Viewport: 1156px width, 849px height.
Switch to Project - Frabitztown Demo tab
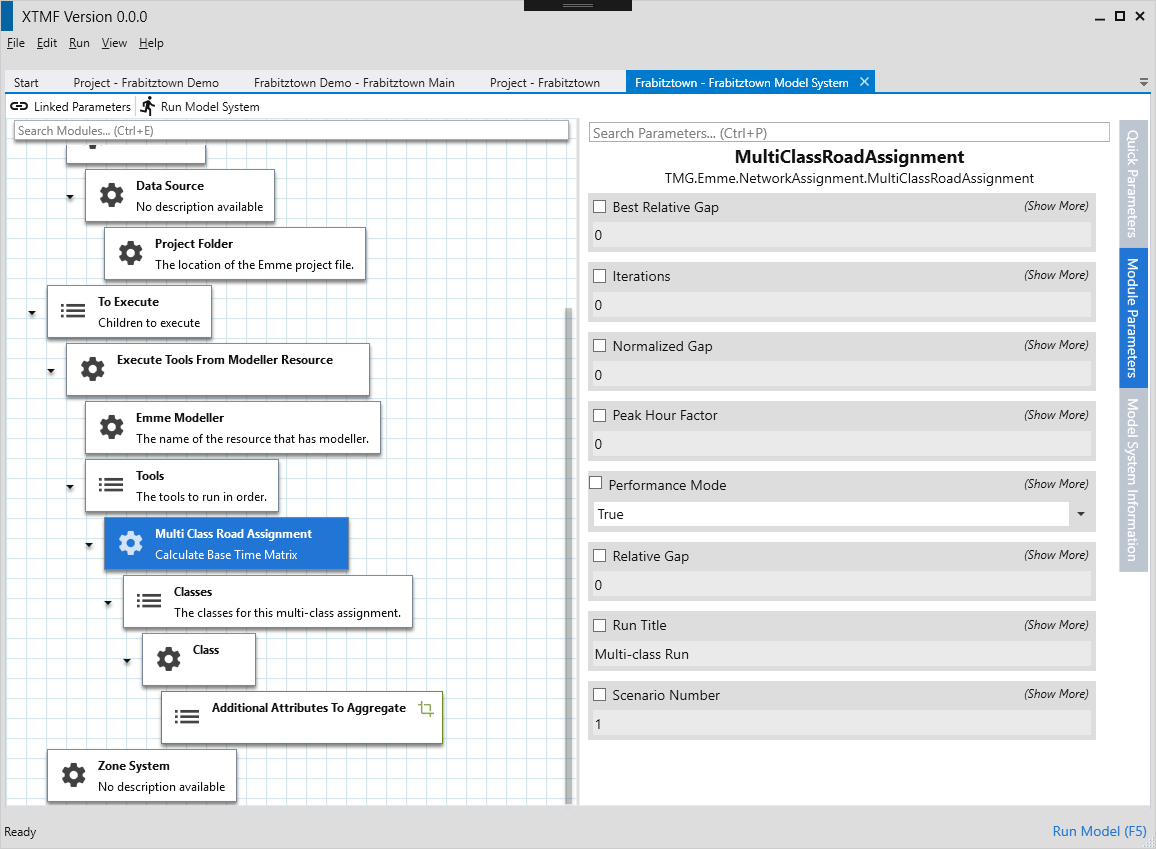pyautogui.click(x=146, y=83)
